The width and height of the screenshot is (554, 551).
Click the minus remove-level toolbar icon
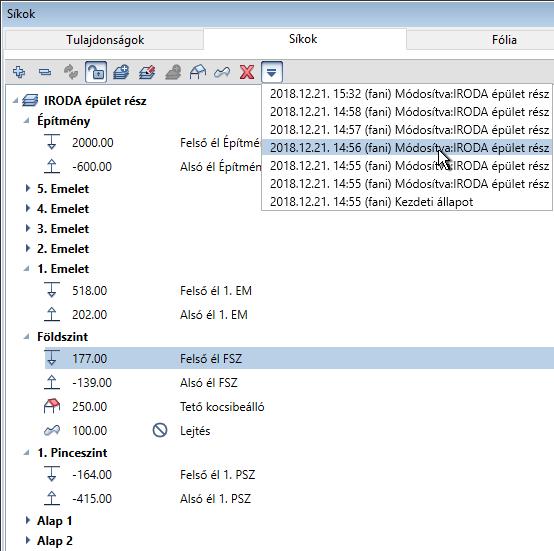tap(45, 72)
